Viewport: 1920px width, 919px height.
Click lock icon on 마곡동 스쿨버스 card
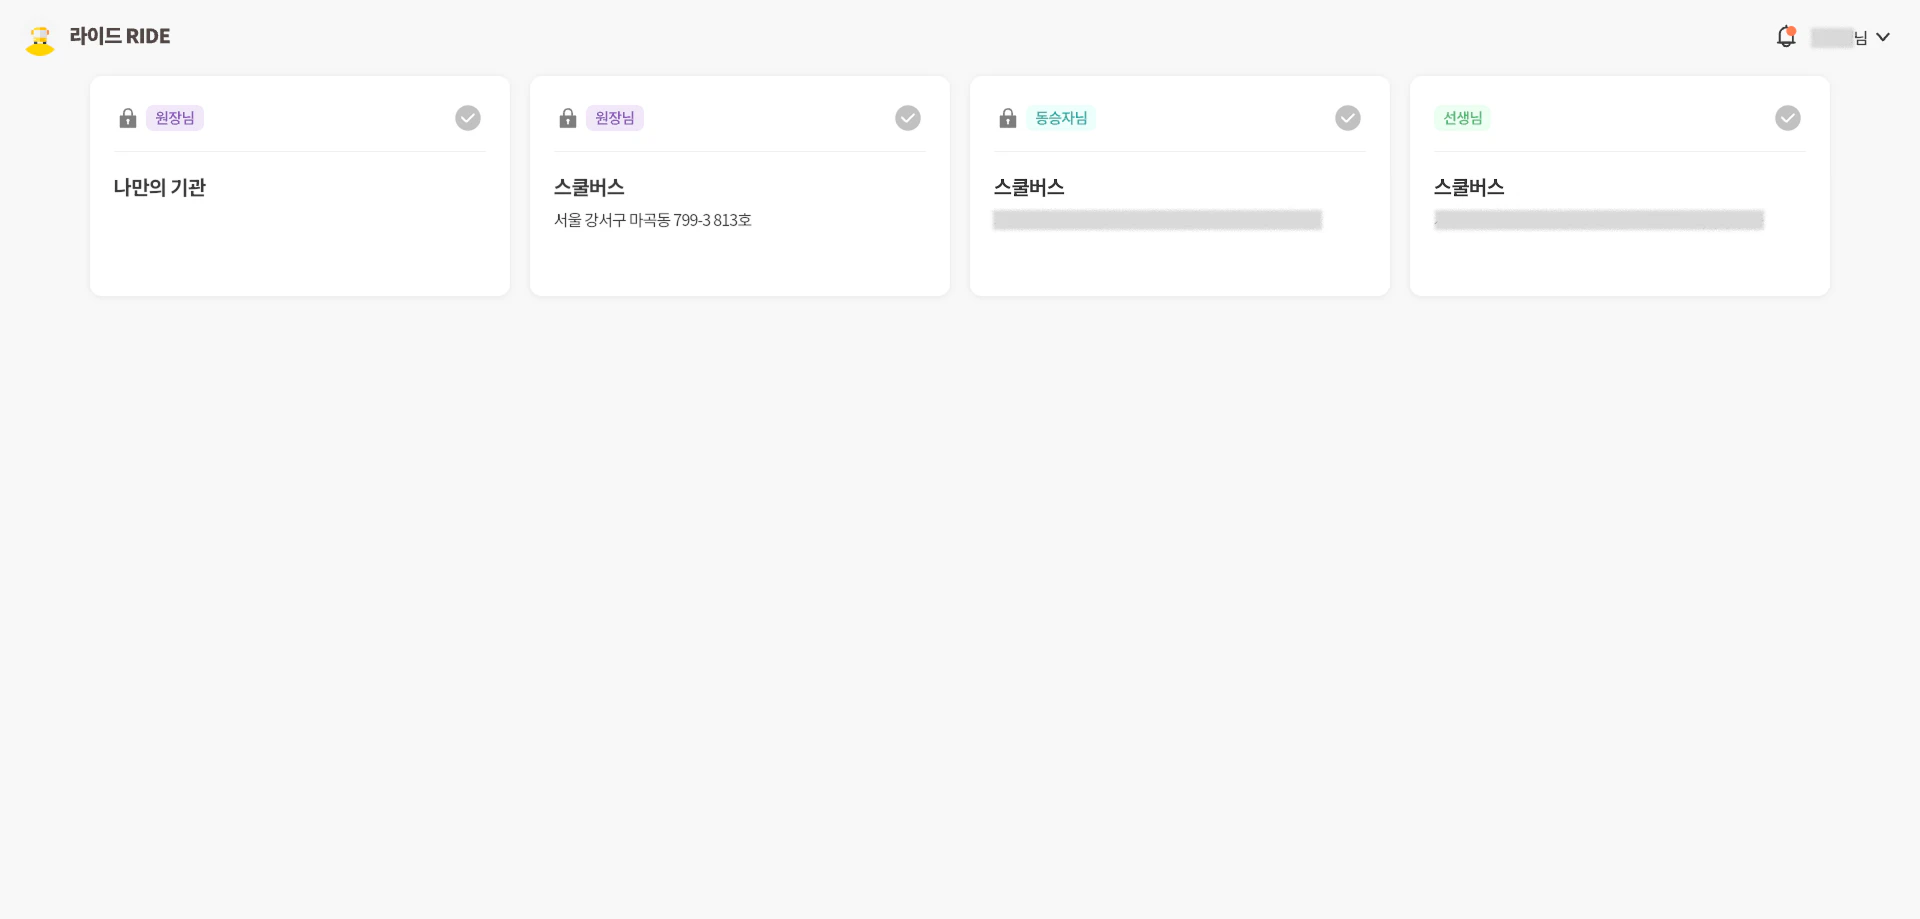568,119
